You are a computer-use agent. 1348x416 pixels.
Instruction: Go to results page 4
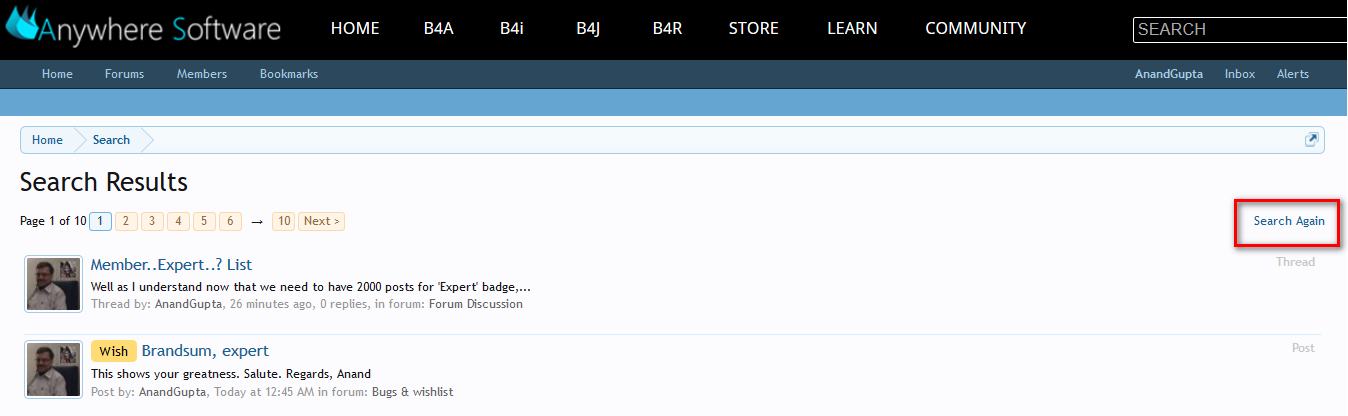pos(178,221)
